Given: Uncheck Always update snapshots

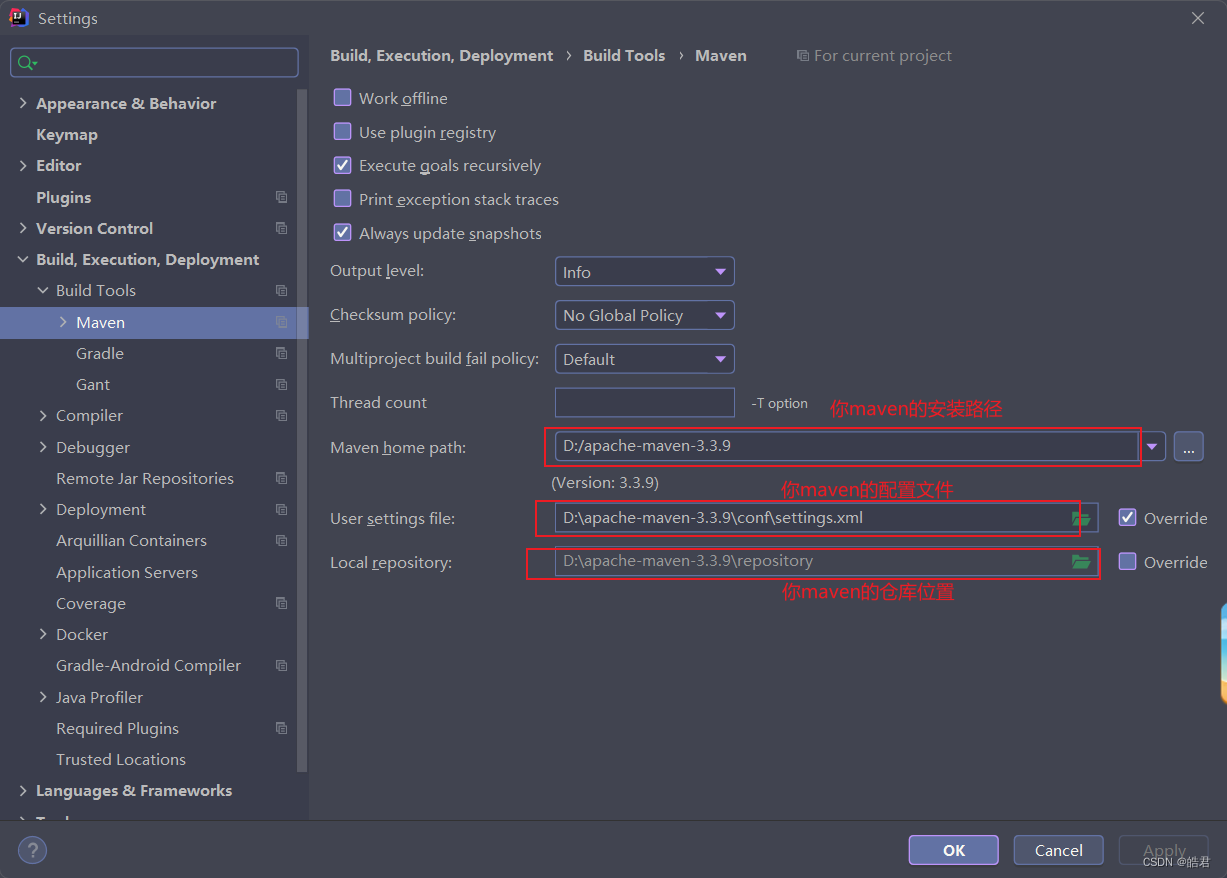Looking at the screenshot, I should (342, 233).
